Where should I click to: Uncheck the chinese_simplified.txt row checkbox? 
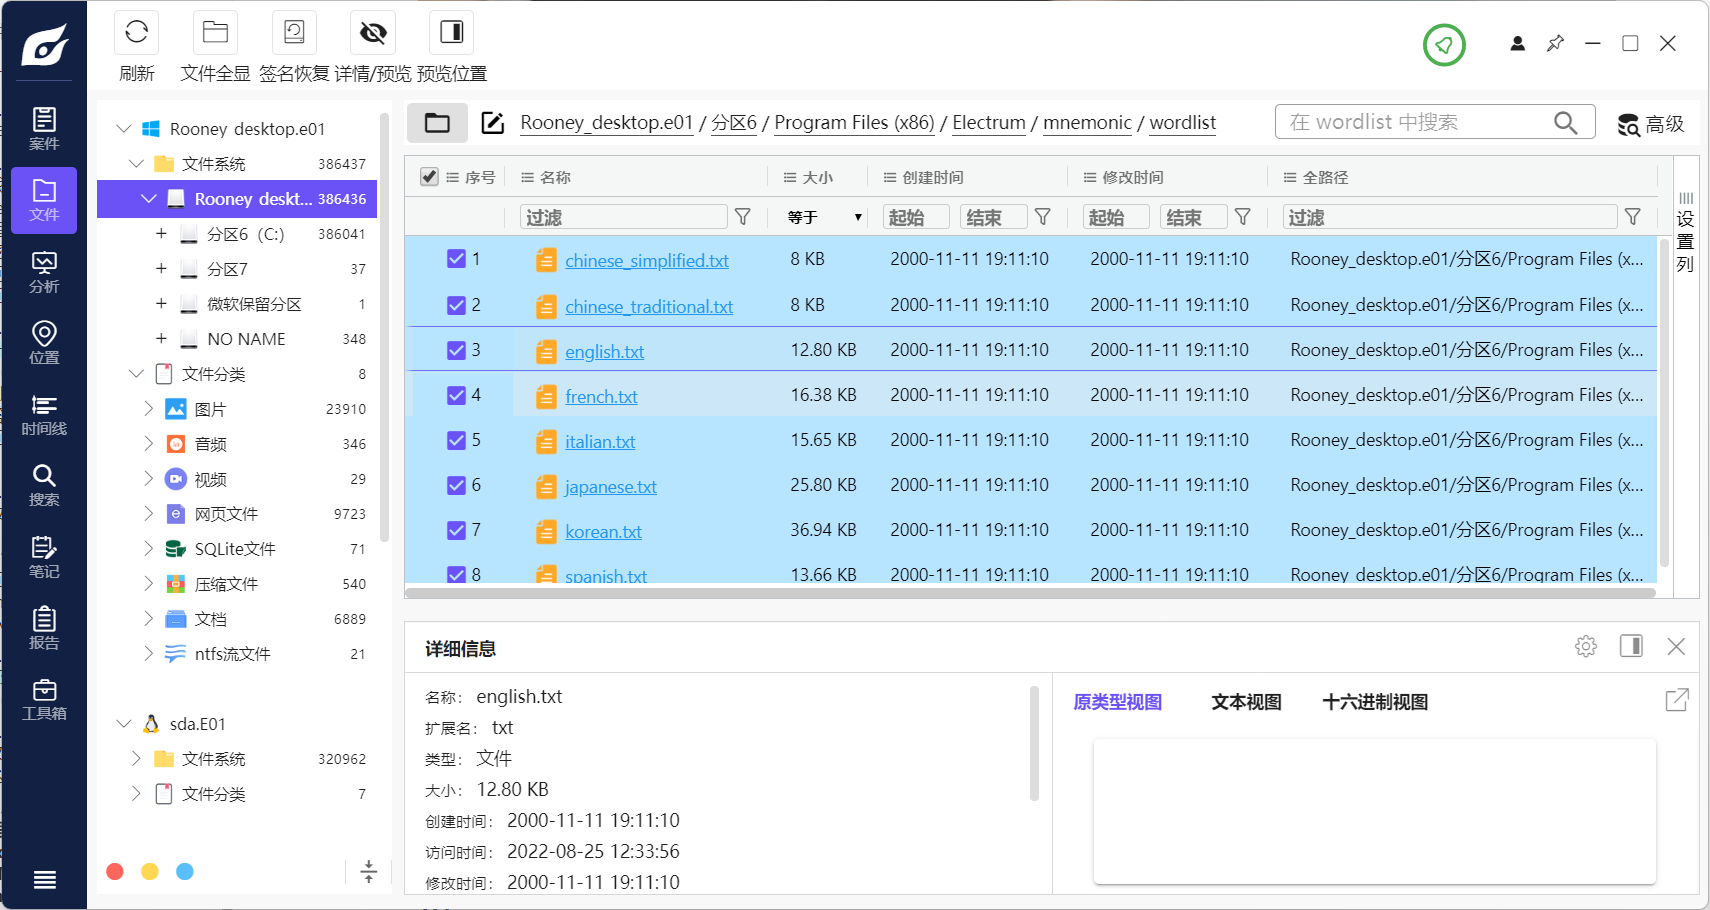click(x=456, y=259)
